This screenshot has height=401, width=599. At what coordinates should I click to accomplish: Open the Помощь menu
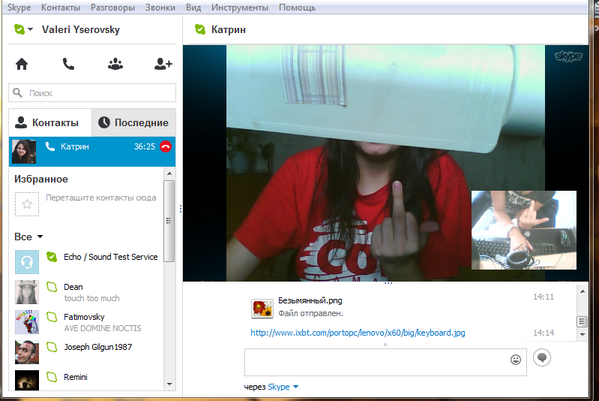tap(297, 8)
